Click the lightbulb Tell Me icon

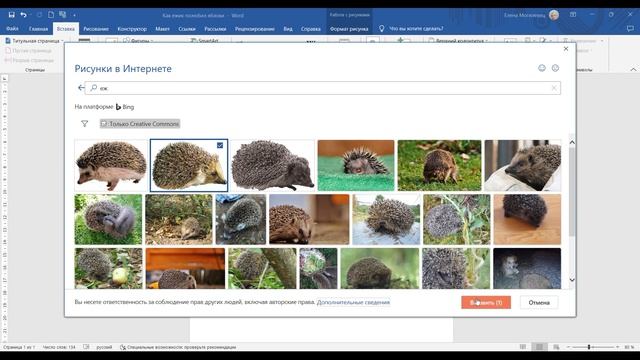[x=381, y=29]
